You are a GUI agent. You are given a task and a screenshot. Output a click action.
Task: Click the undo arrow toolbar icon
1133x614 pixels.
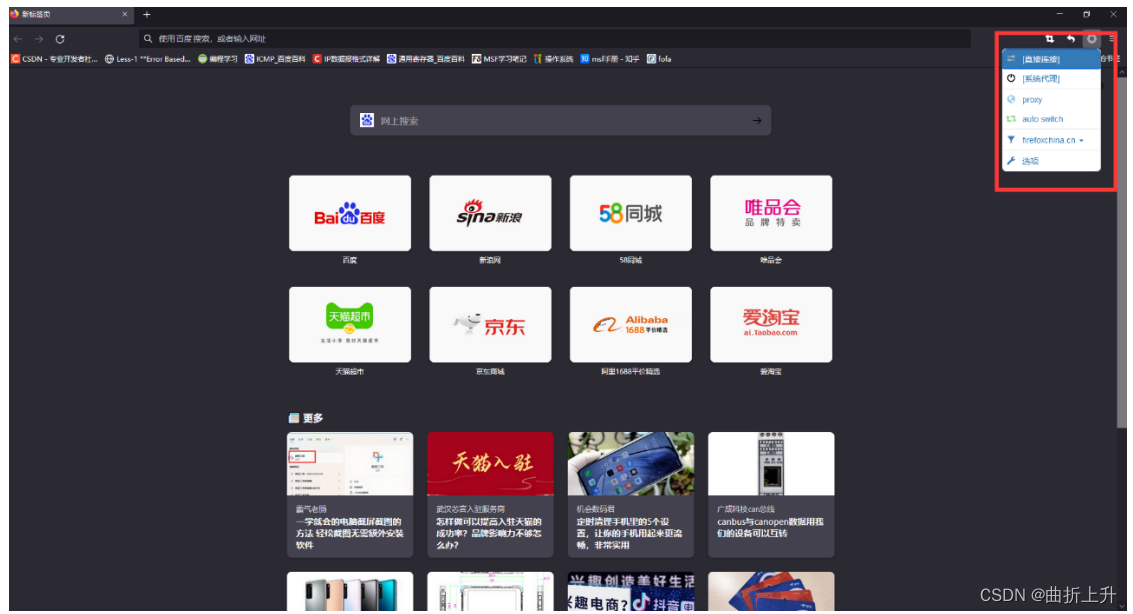(1071, 39)
